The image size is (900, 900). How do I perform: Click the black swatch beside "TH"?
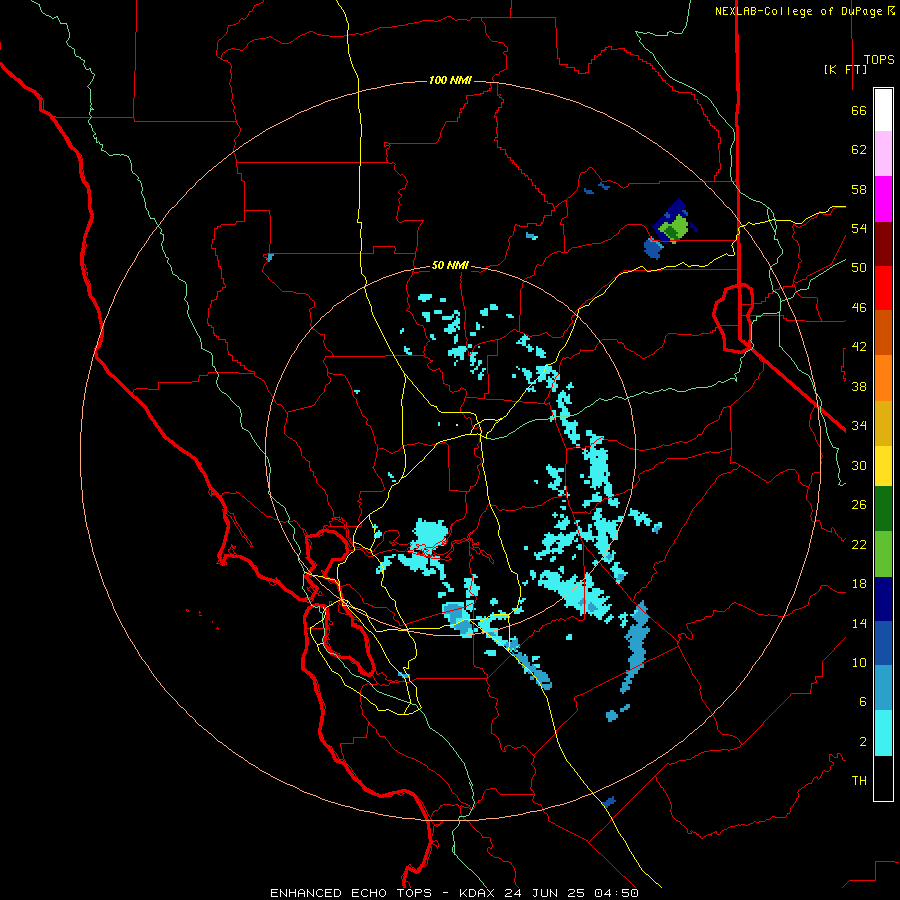pos(883,778)
